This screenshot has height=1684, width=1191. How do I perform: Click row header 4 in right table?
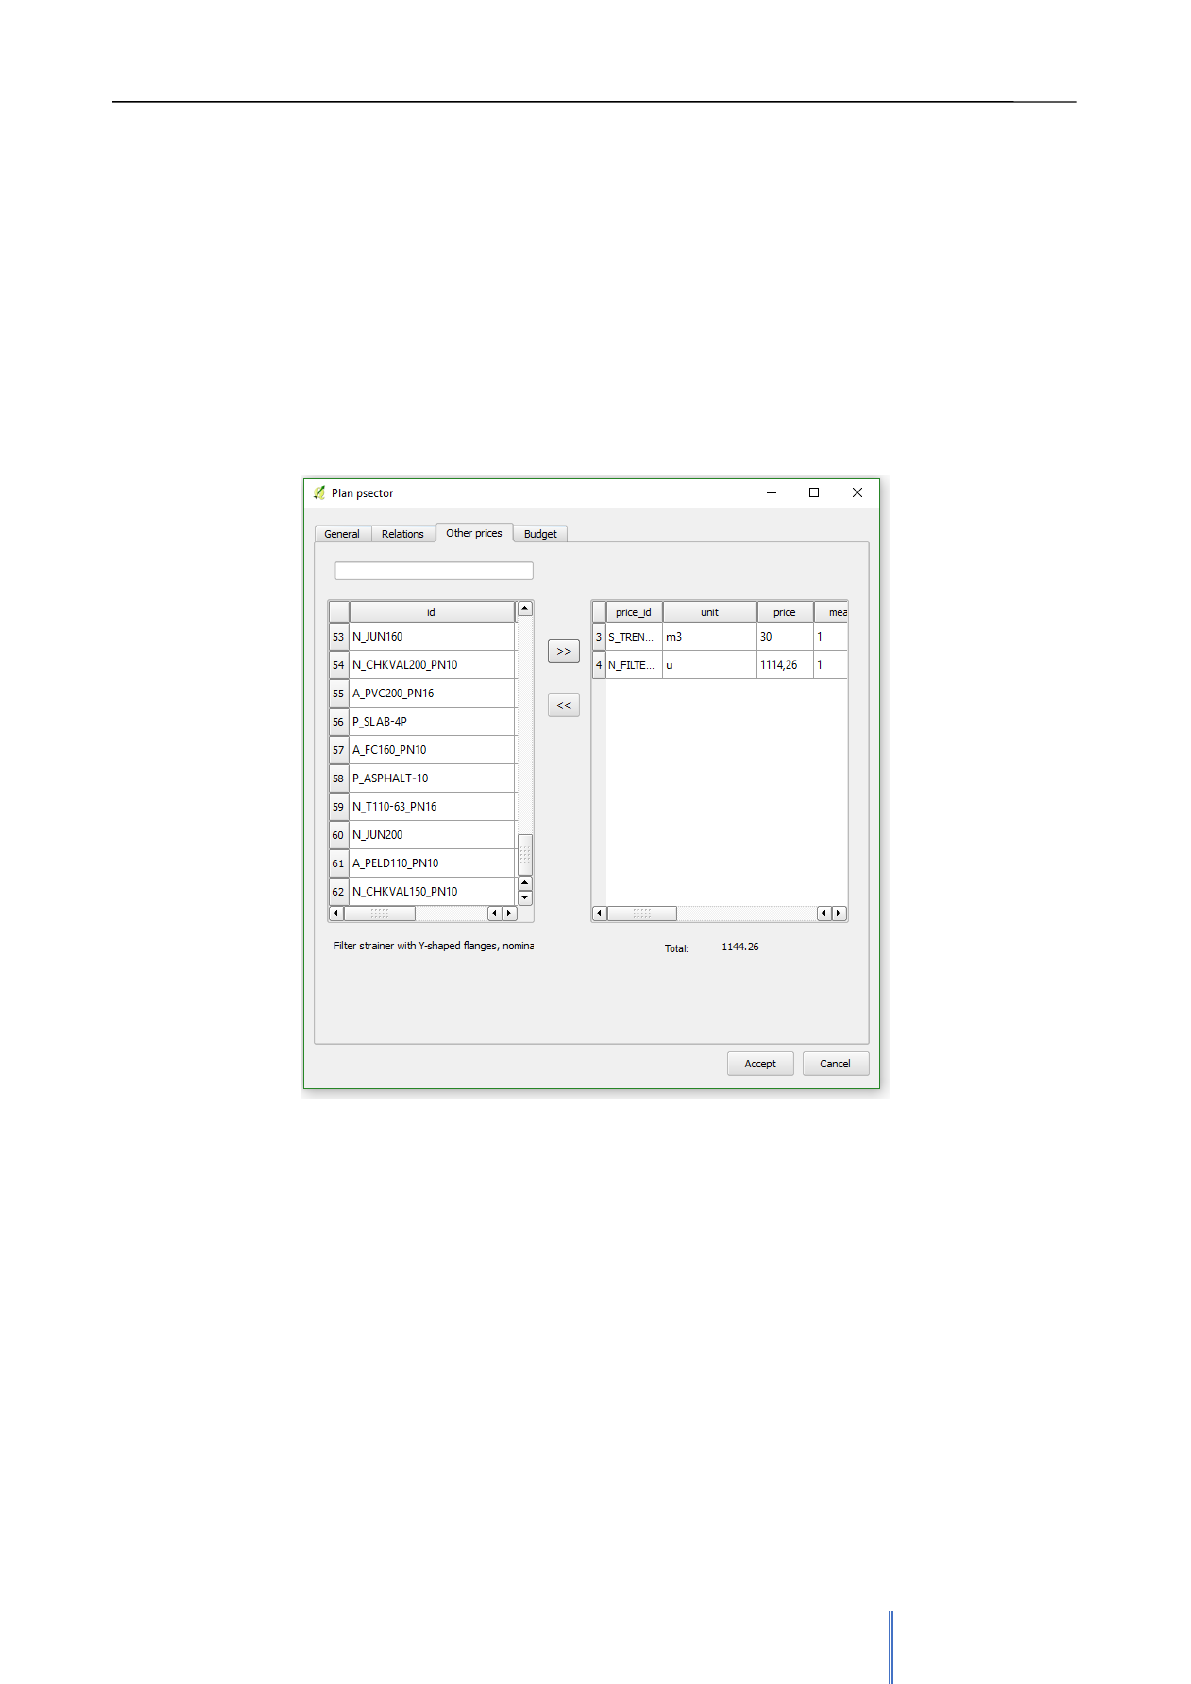point(599,665)
